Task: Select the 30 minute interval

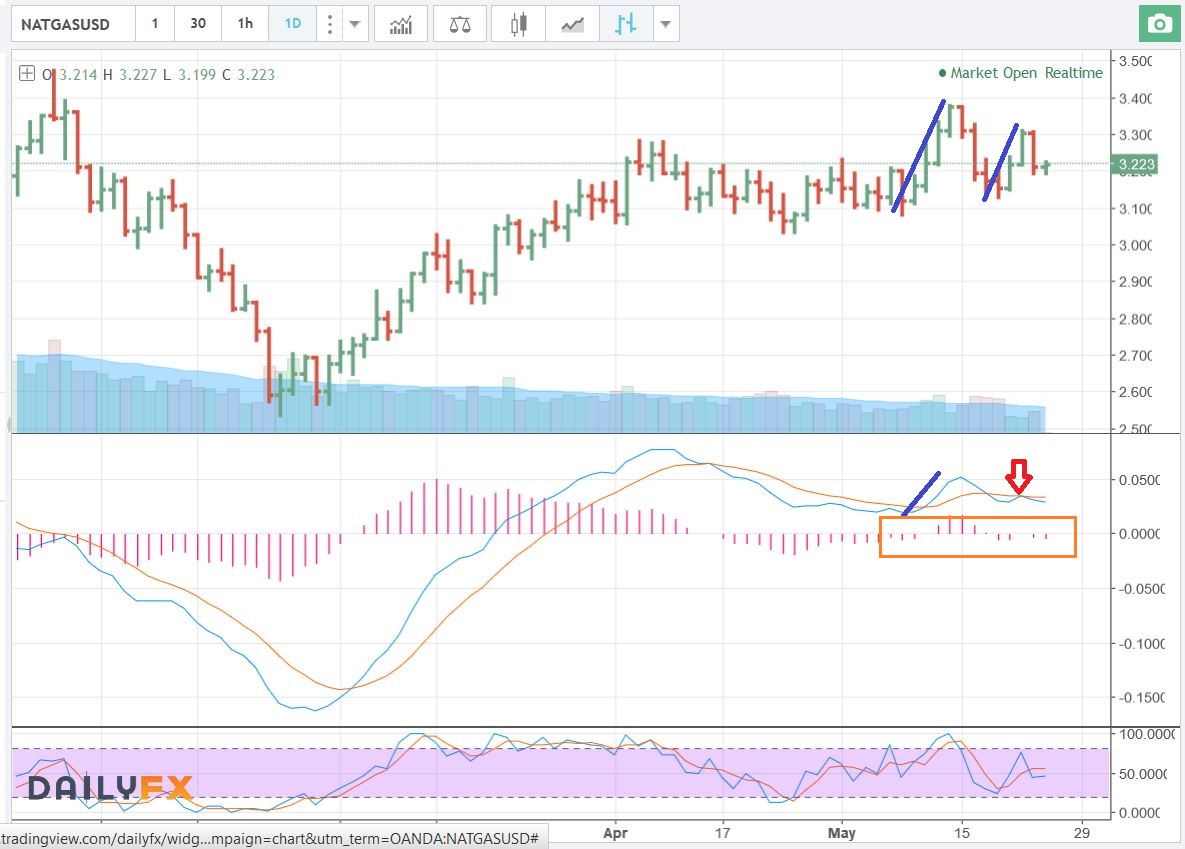Action: 198,24
